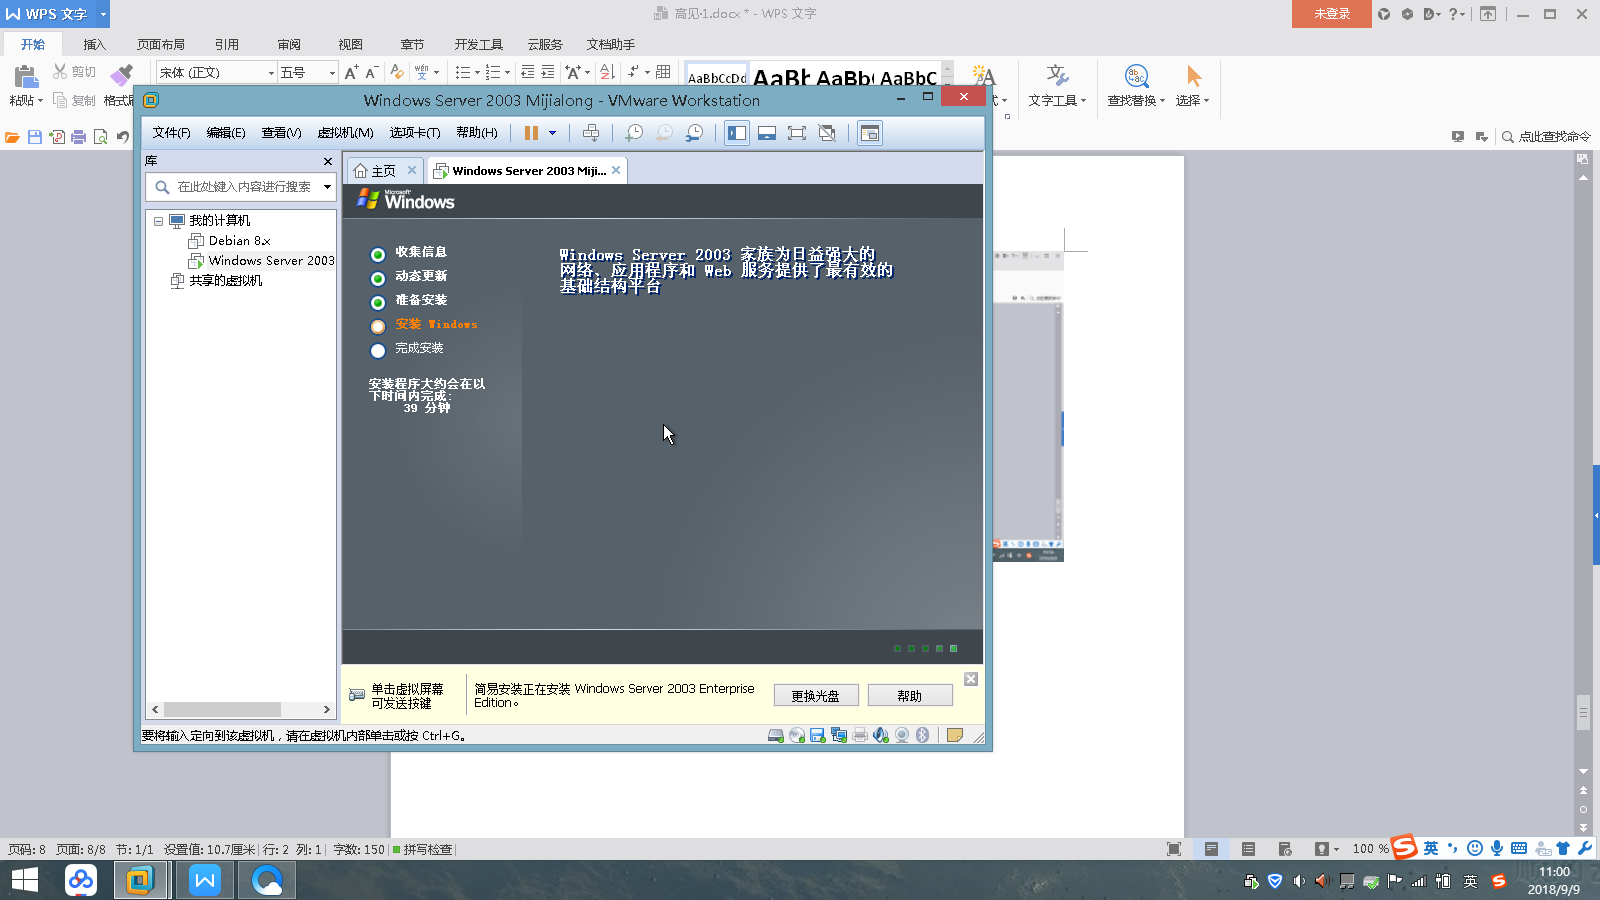Open the VMware snapshot manager icon

[695, 133]
